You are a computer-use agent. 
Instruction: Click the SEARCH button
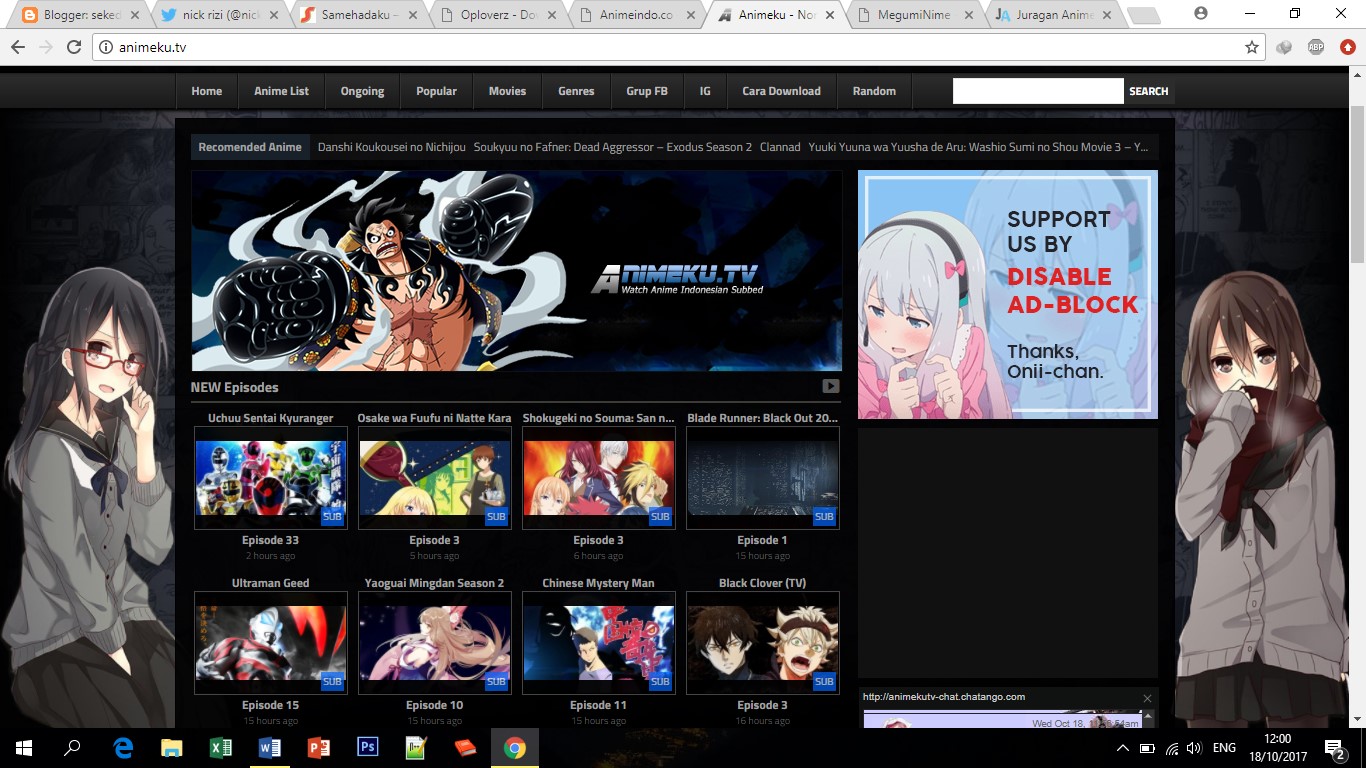click(1149, 91)
